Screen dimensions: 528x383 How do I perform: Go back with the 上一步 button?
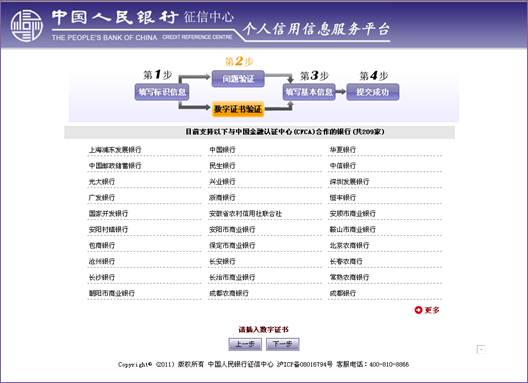(245, 344)
